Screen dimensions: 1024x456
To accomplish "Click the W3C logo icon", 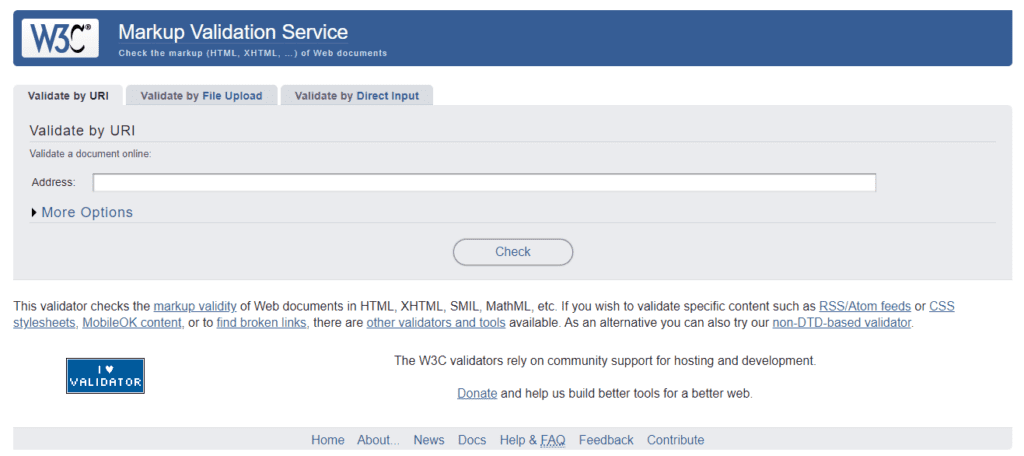I will tap(61, 38).
